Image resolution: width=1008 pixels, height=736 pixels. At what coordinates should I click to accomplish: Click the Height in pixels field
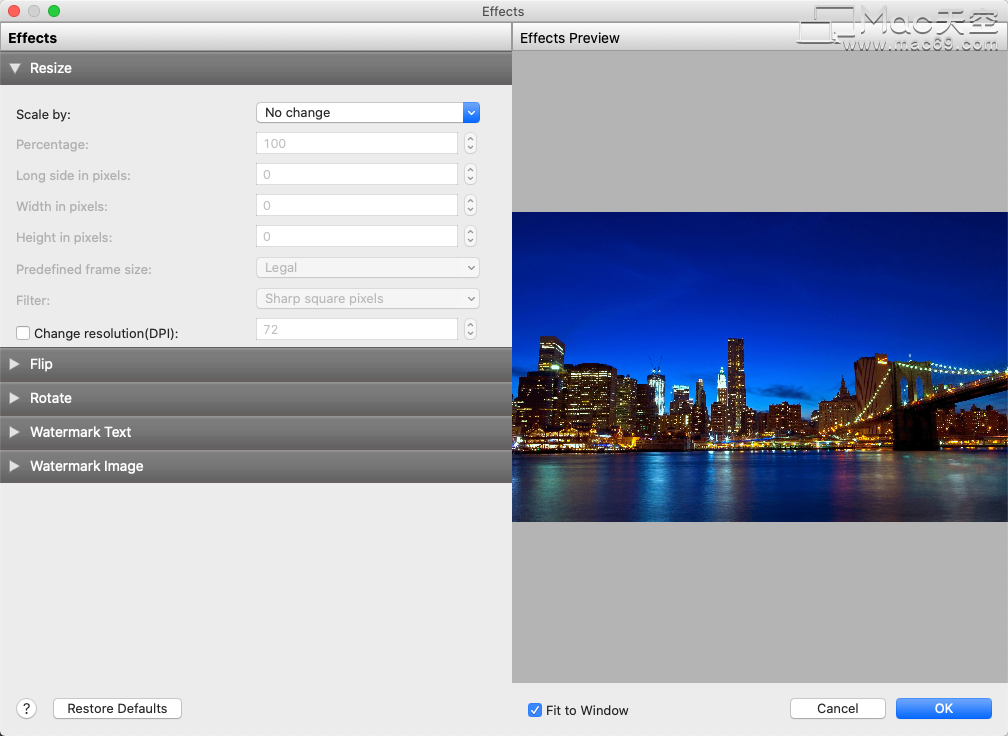pos(357,236)
